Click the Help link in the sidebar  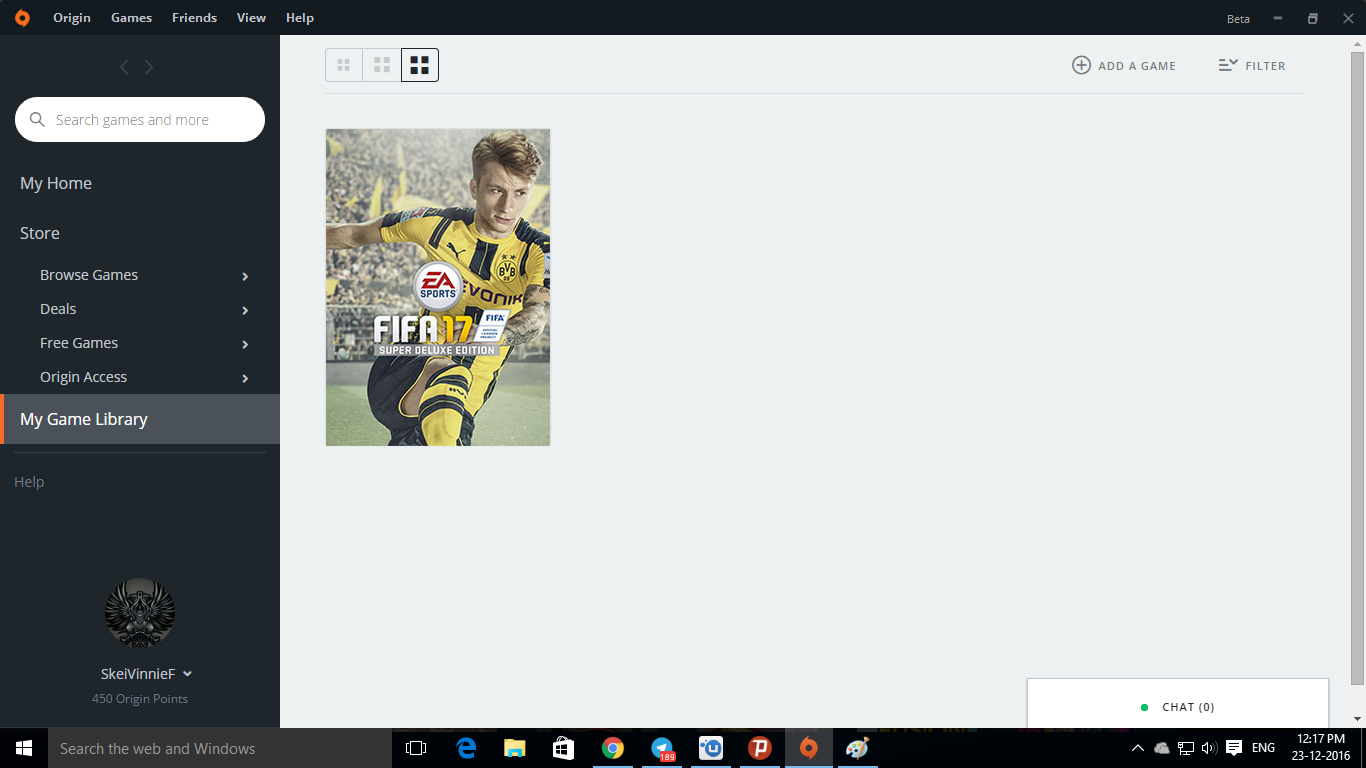29,482
